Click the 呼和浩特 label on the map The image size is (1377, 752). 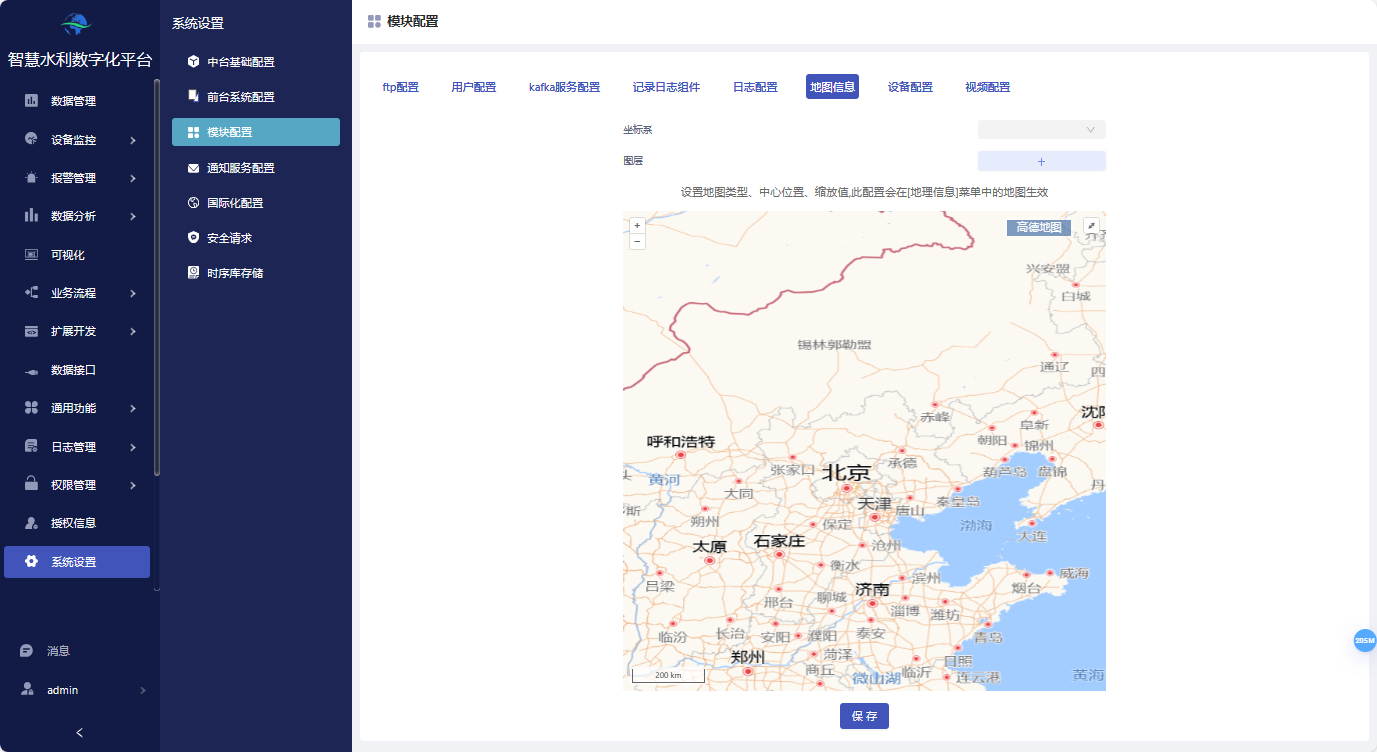(x=681, y=441)
